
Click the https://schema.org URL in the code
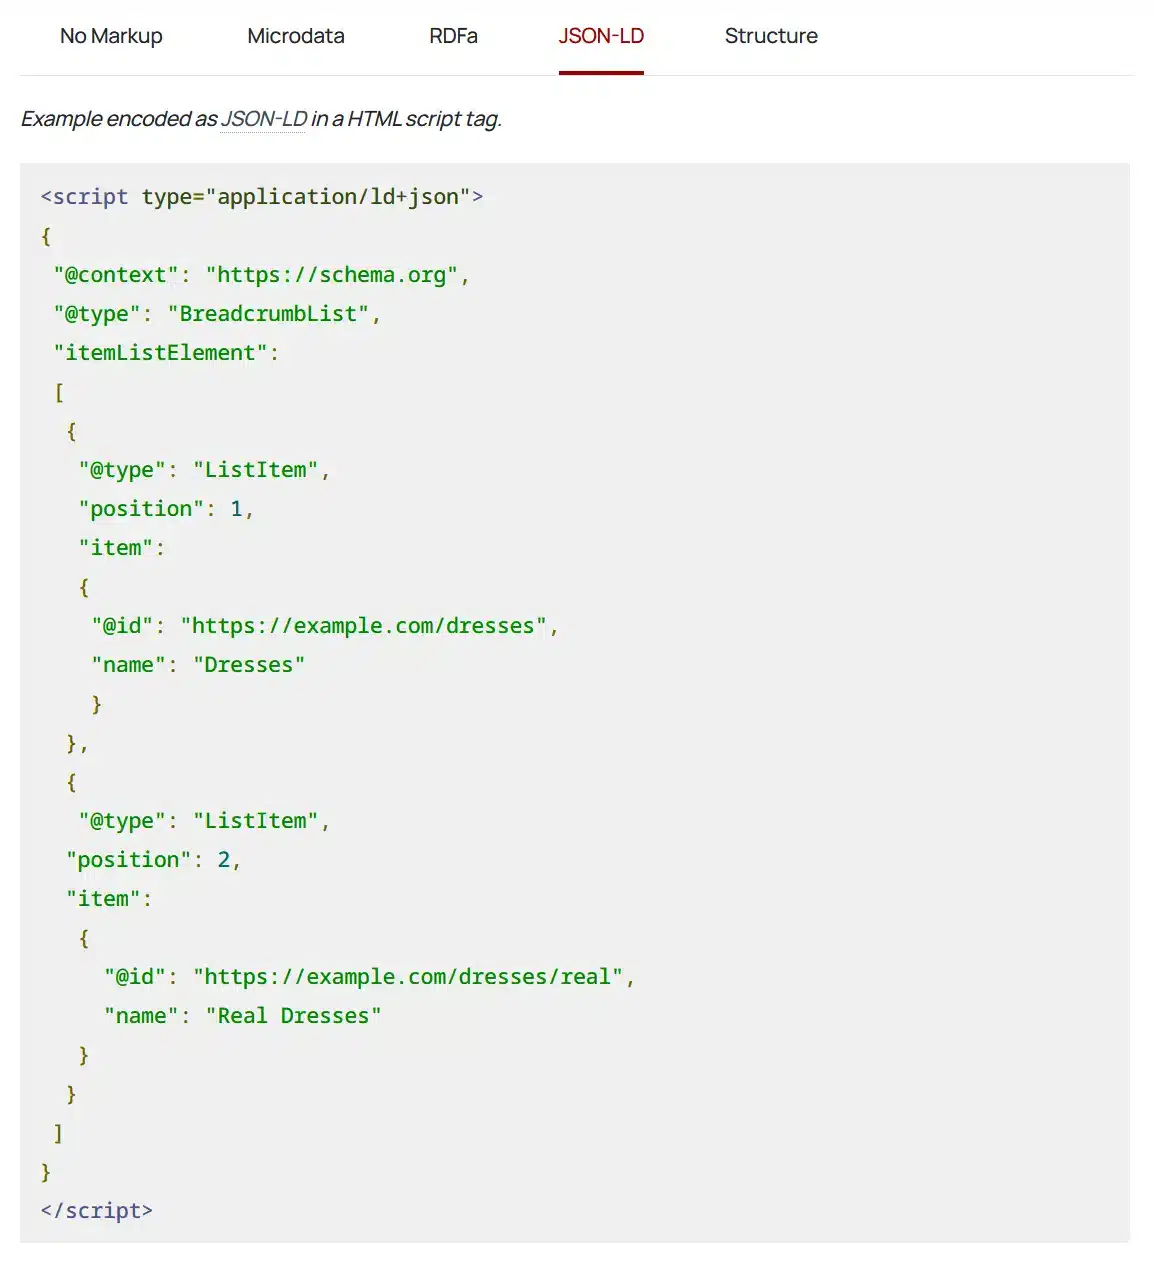tap(333, 275)
